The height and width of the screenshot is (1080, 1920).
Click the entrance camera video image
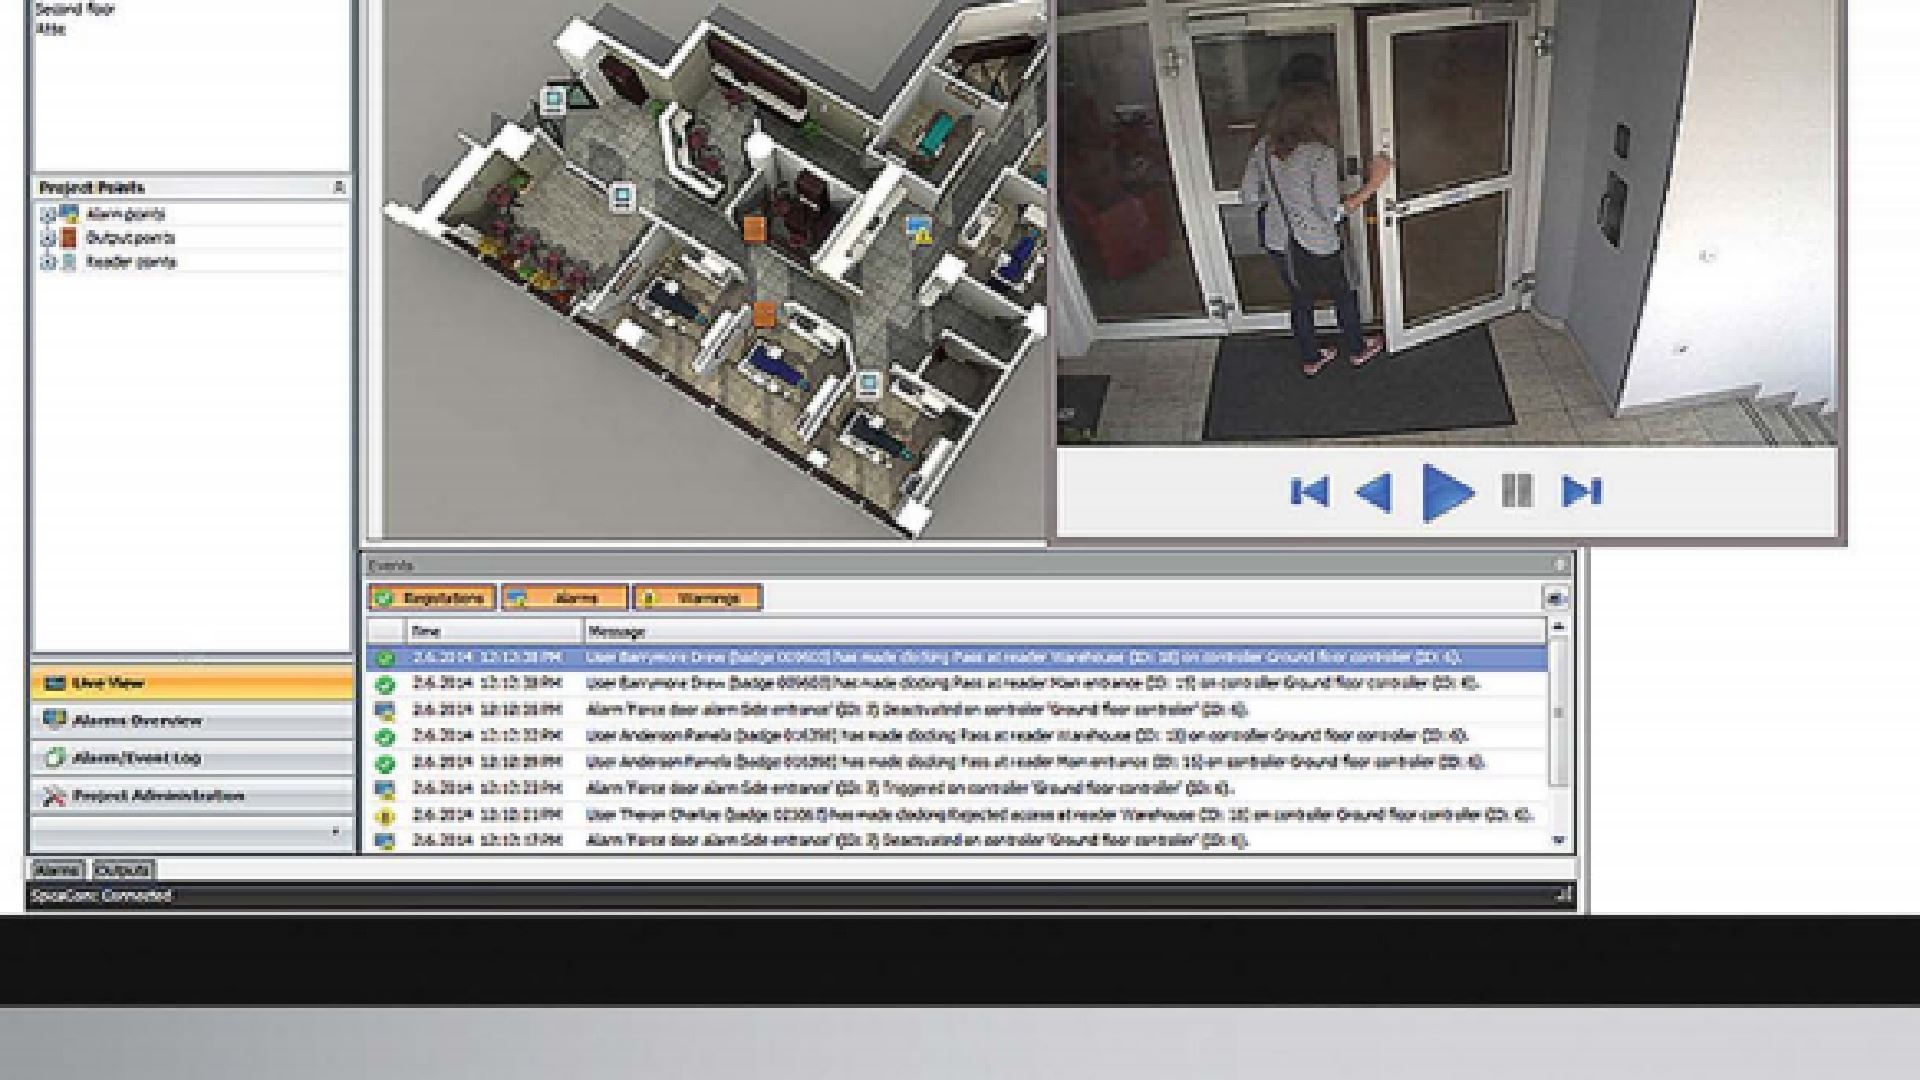pyautogui.click(x=1447, y=222)
